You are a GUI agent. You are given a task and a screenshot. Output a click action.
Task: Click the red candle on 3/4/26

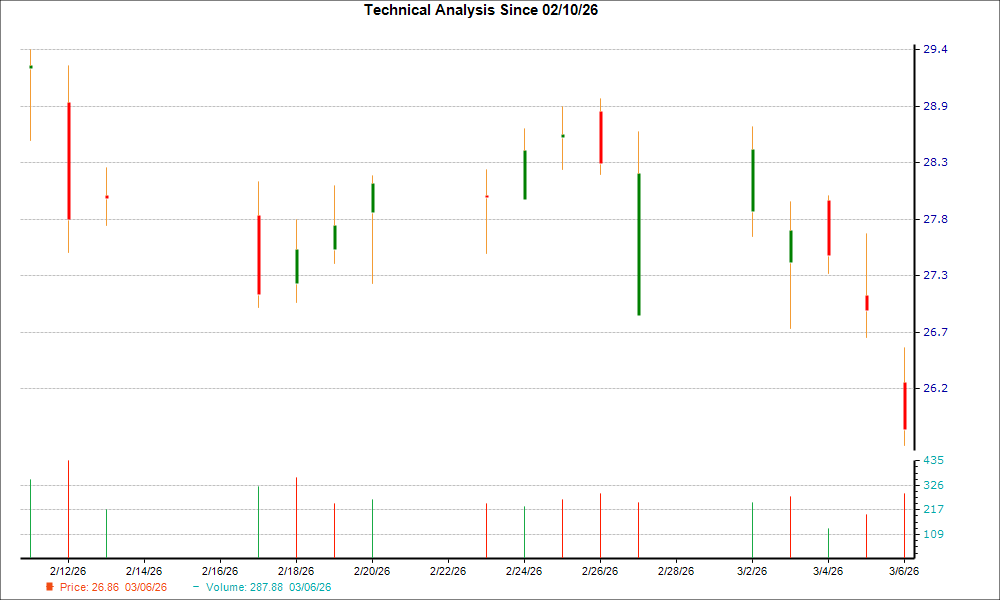point(830,225)
